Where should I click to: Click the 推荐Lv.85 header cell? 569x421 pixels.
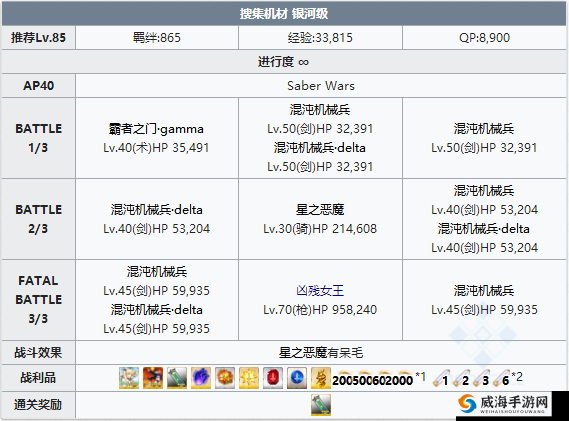pyautogui.click(x=38, y=37)
